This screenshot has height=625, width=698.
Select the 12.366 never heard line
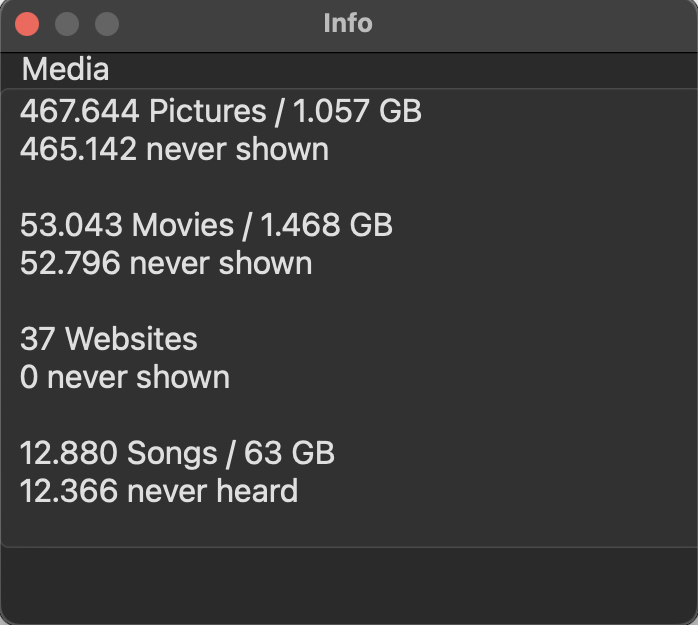point(158,491)
